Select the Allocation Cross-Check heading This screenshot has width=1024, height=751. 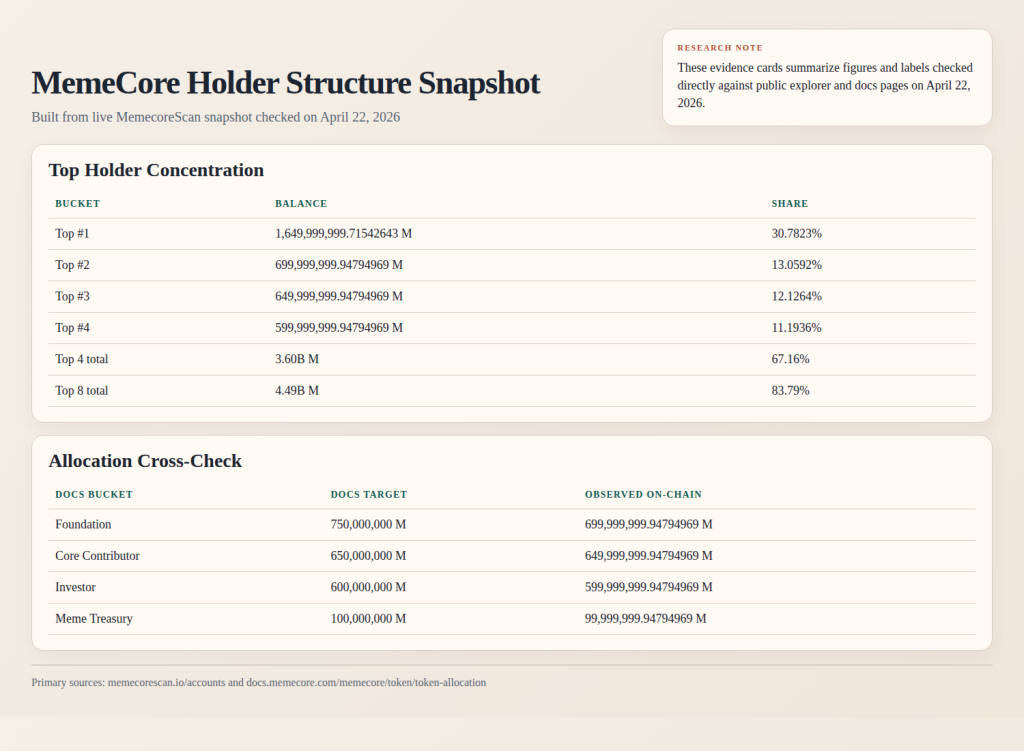[146, 461]
